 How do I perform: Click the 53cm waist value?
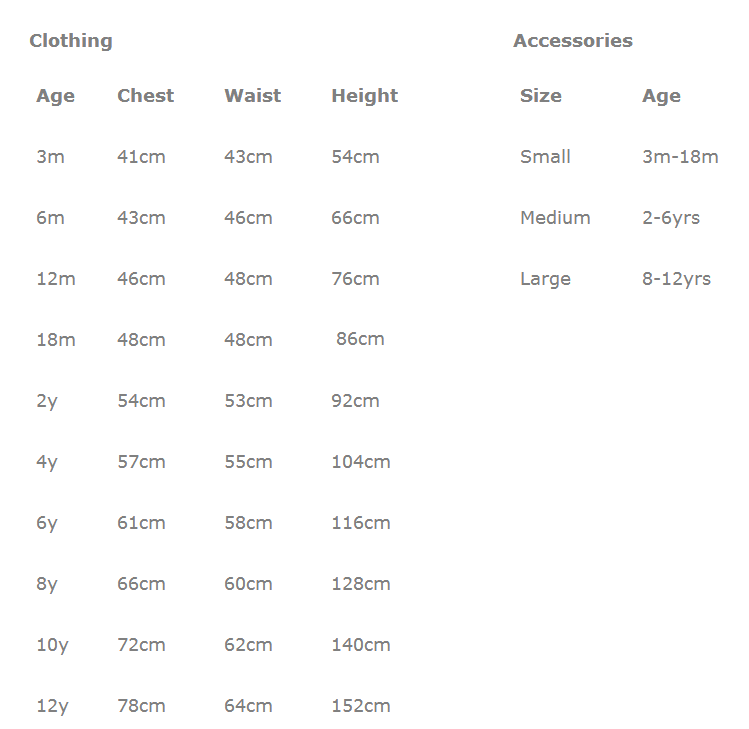tap(248, 401)
